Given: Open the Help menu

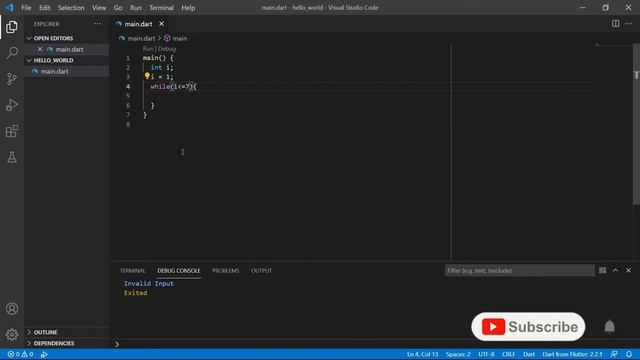Looking at the screenshot, I should point(188,8).
